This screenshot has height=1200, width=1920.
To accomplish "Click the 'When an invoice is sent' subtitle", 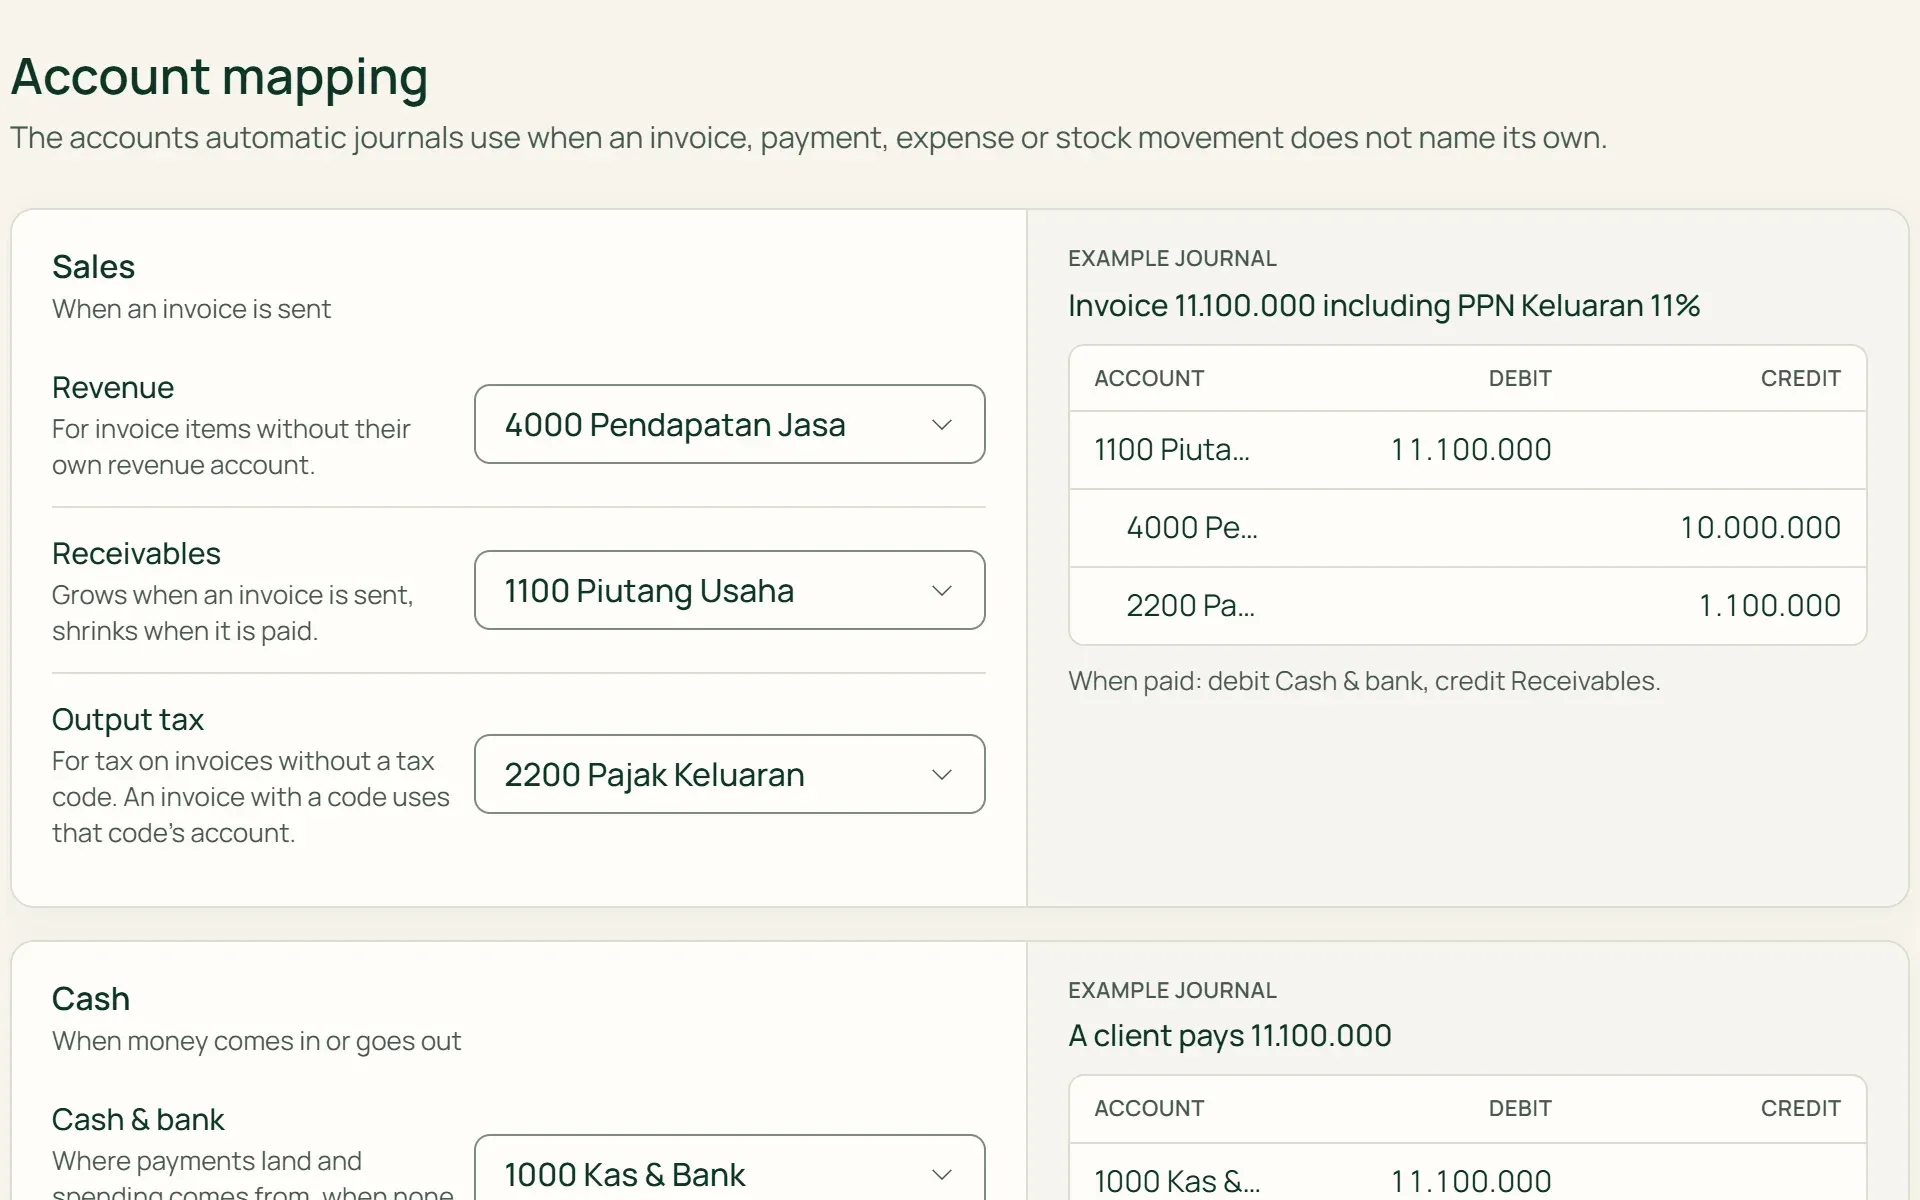I will click(191, 310).
